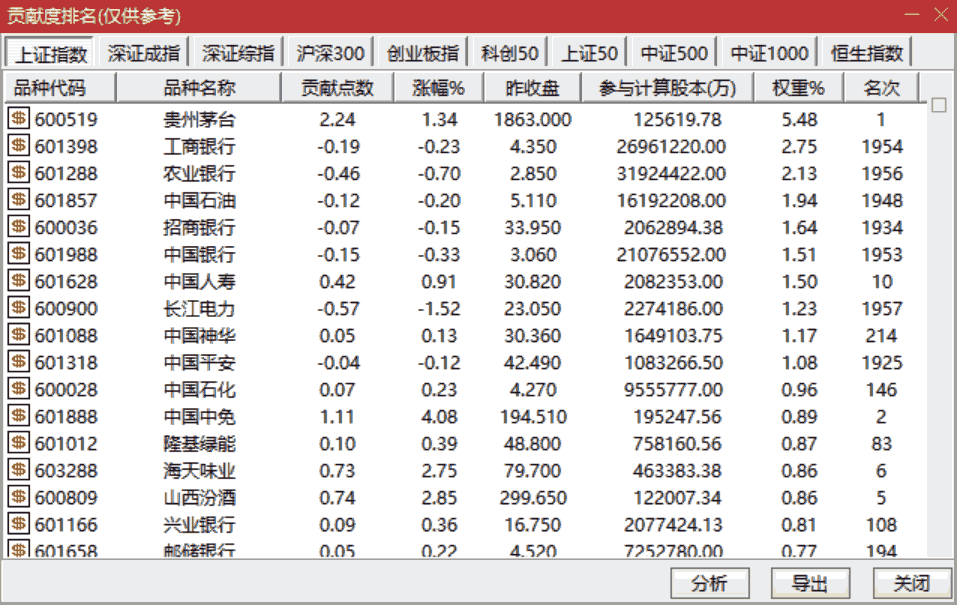Click the 导出 button
Viewport: 957px width, 605px height.
(810, 583)
